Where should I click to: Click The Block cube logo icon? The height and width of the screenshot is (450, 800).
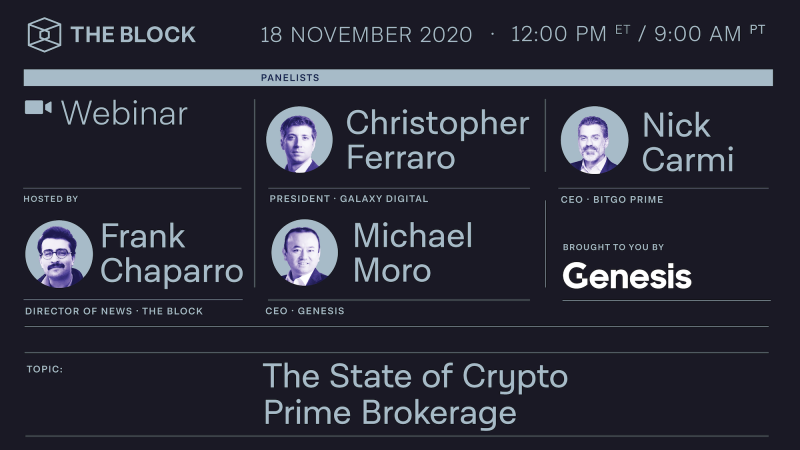point(44,35)
